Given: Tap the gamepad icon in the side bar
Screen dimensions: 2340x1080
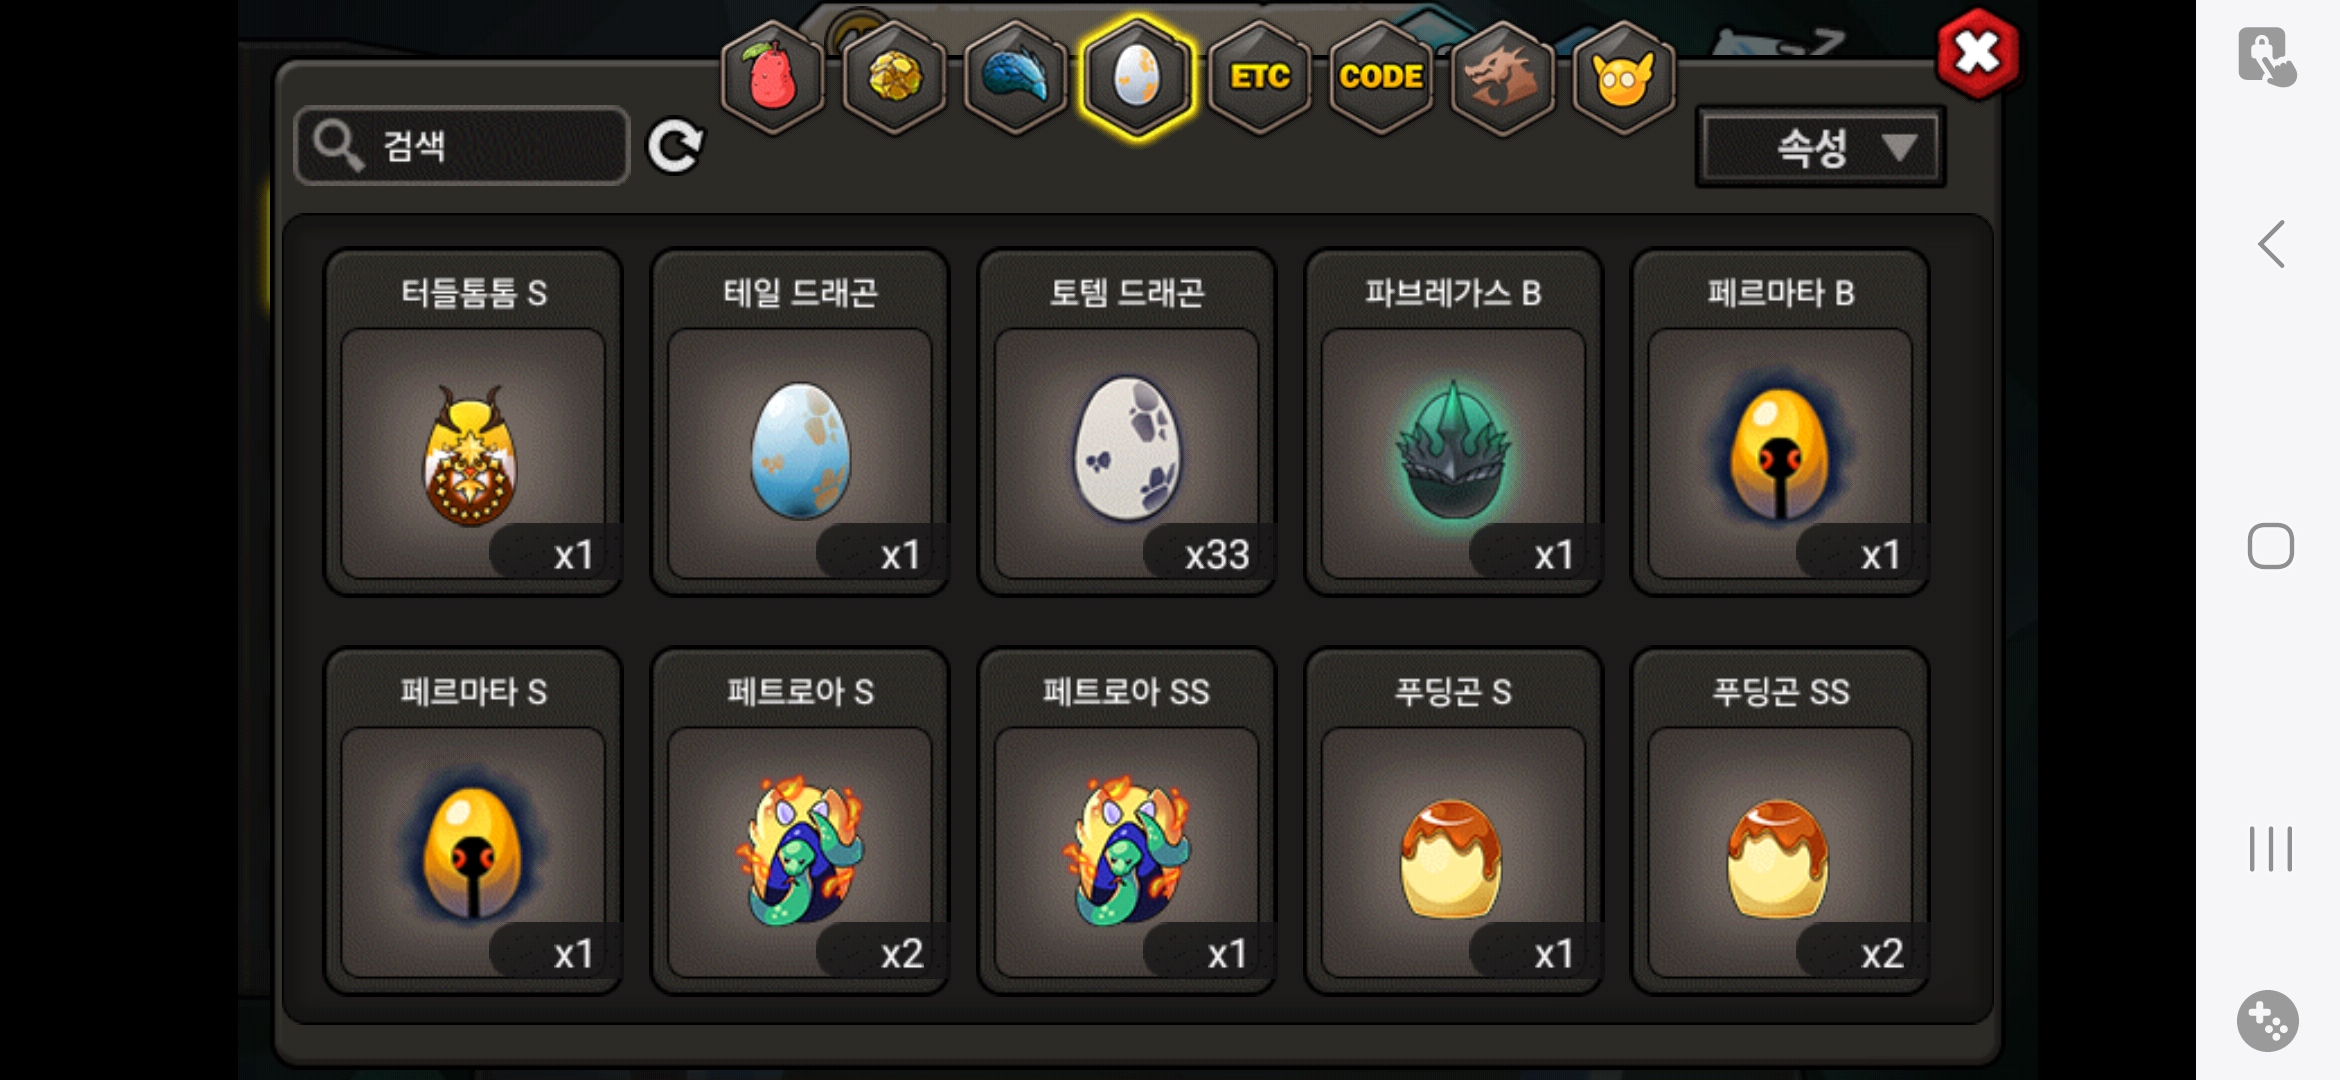Looking at the screenshot, I should 2268,1021.
